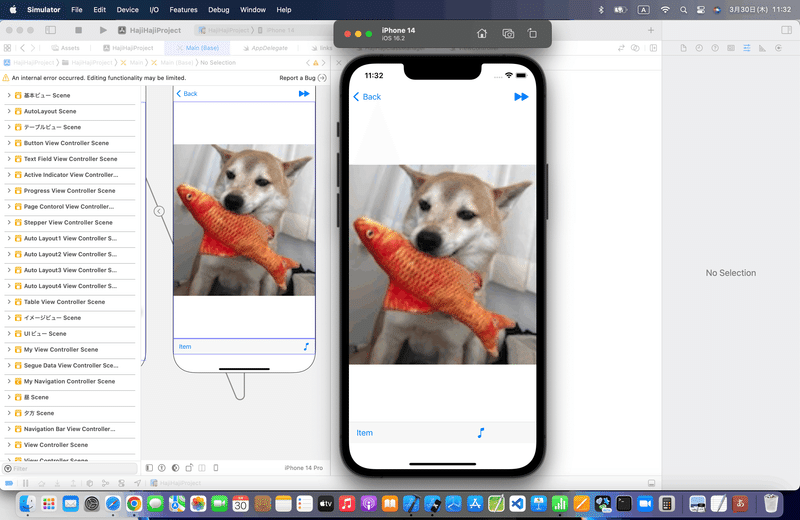Select the イメージビュー Scene row
This screenshot has width=800, height=520.
tap(70, 317)
